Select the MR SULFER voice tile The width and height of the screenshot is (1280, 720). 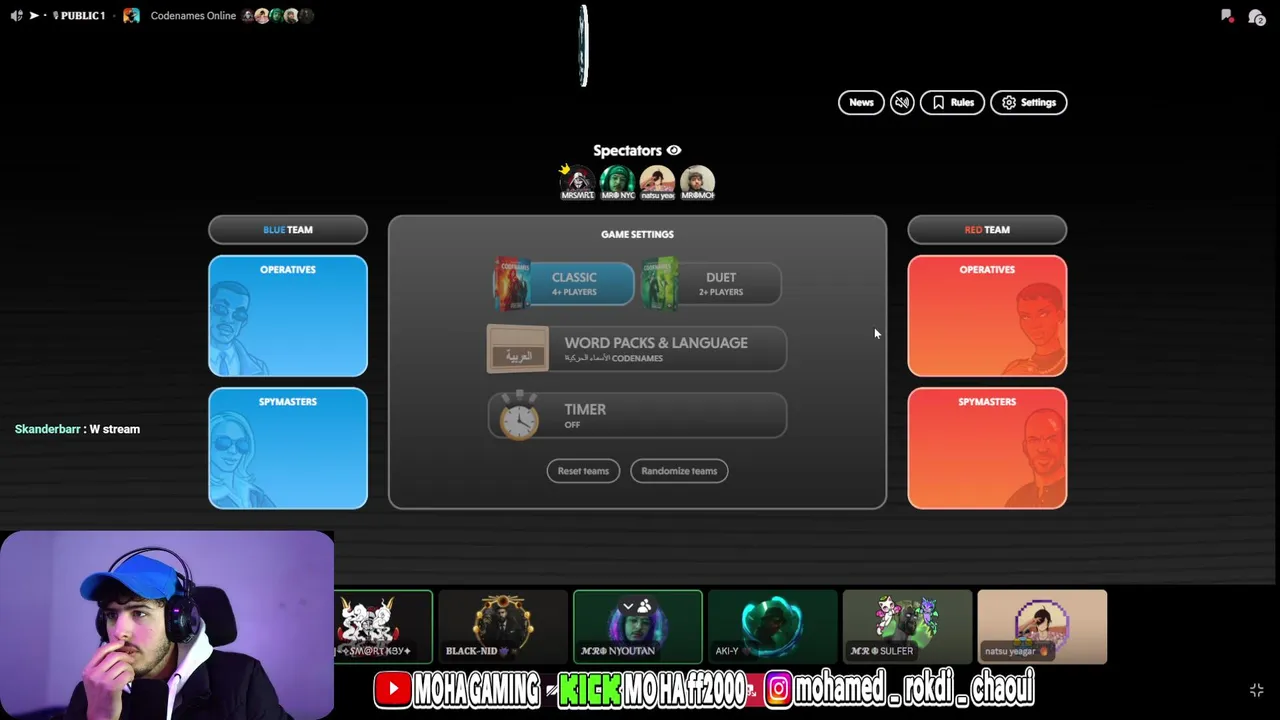(907, 627)
